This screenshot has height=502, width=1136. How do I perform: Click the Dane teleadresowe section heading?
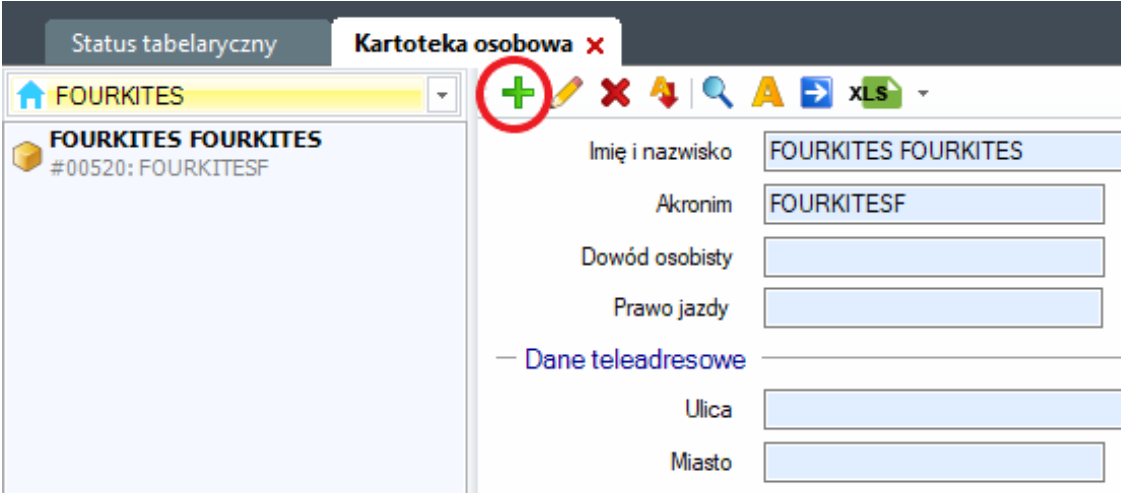coord(635,359)
